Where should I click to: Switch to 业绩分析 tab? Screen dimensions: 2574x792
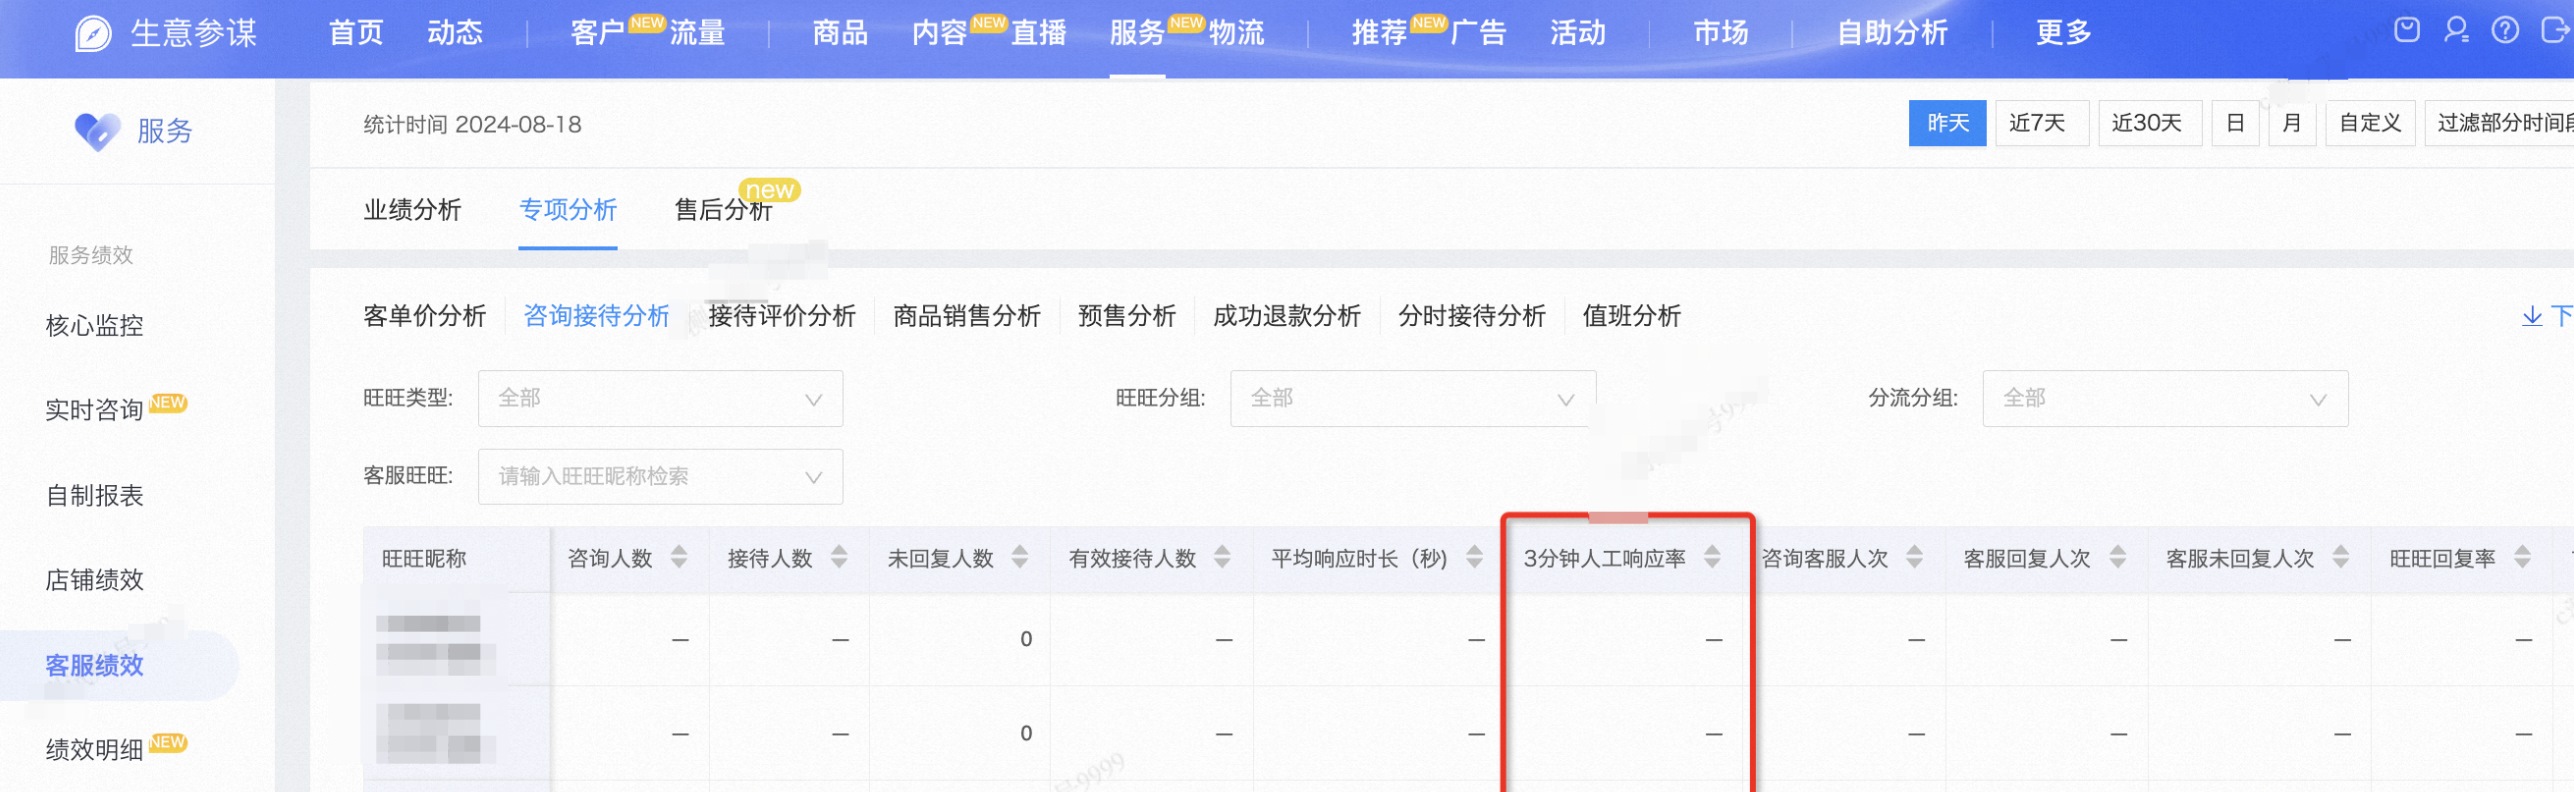[412, 209]
